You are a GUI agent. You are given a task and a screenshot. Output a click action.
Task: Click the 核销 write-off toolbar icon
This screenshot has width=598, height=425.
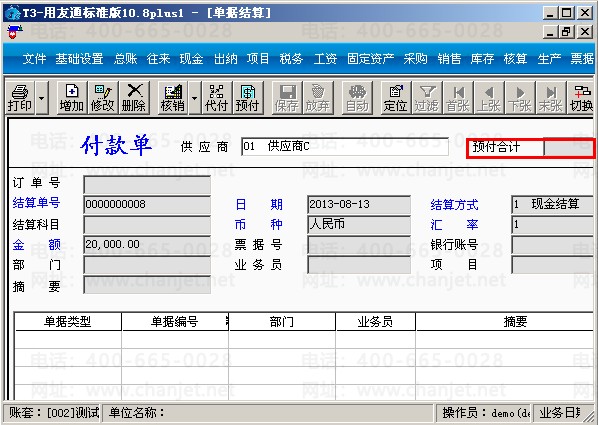pos(173,98)
